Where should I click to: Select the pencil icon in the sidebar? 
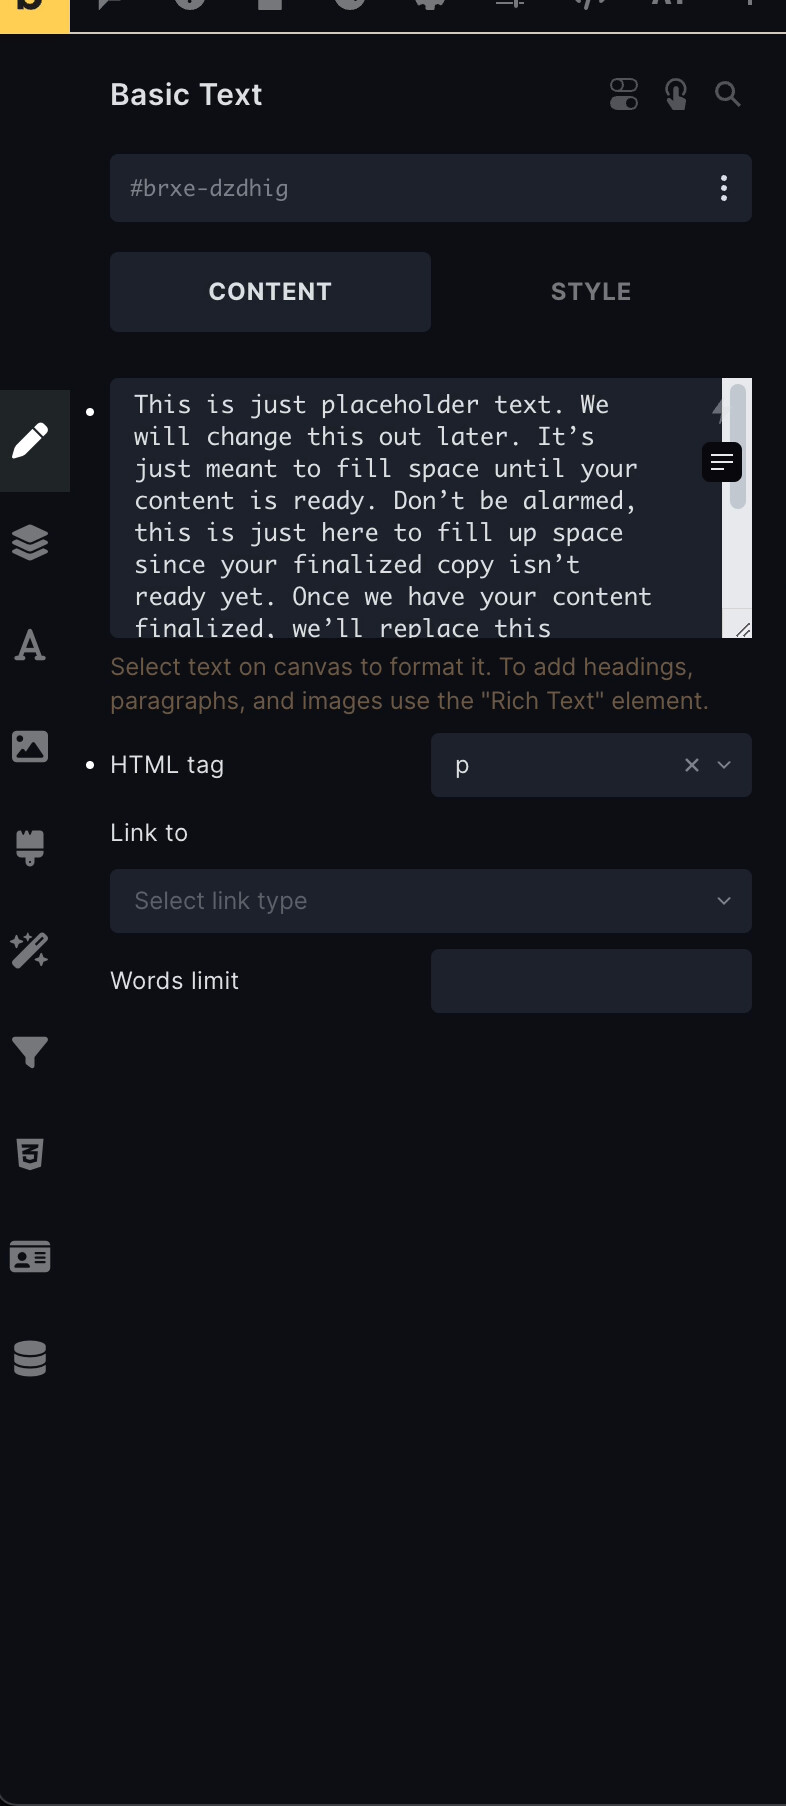(x=30, y=440)
